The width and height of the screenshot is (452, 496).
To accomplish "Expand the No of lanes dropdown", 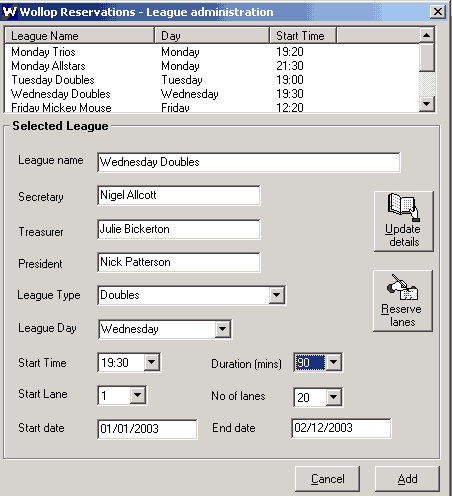I will pos(334,397).
